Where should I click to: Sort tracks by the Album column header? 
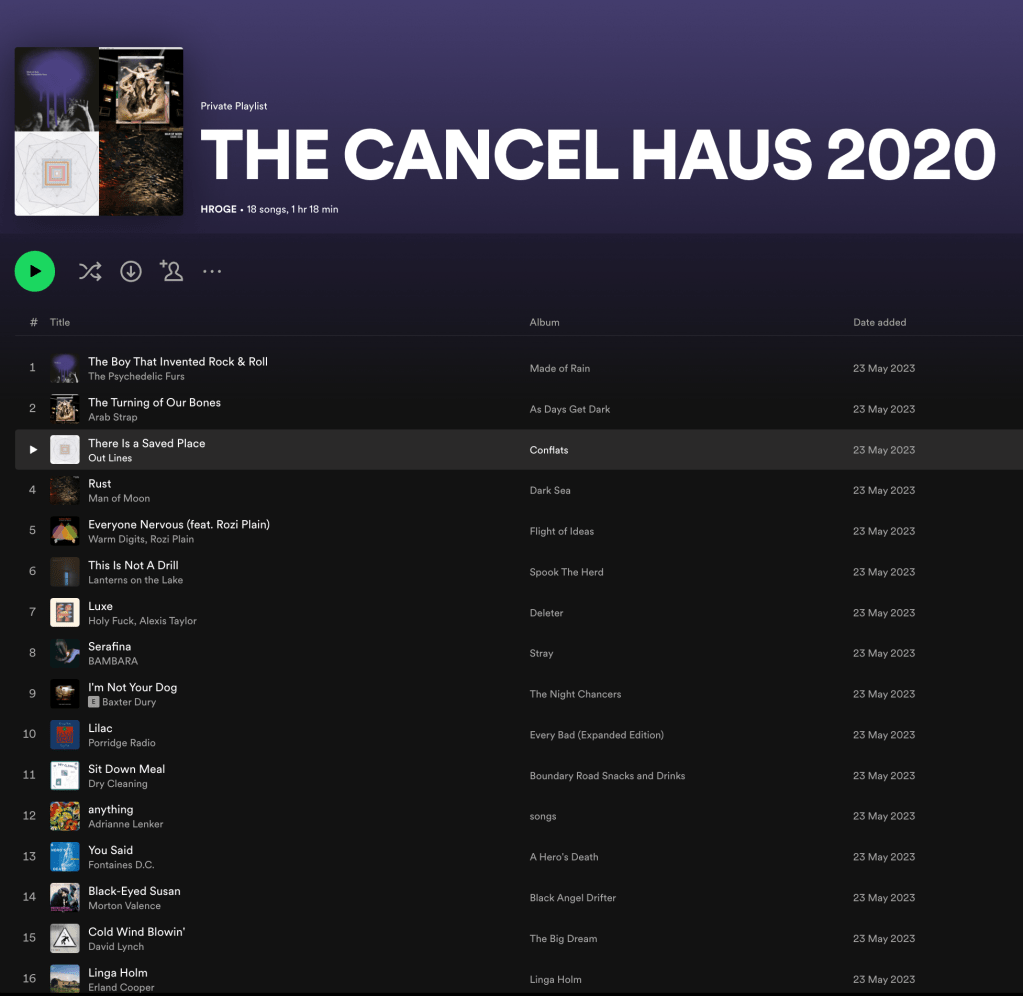pos(544,322)
